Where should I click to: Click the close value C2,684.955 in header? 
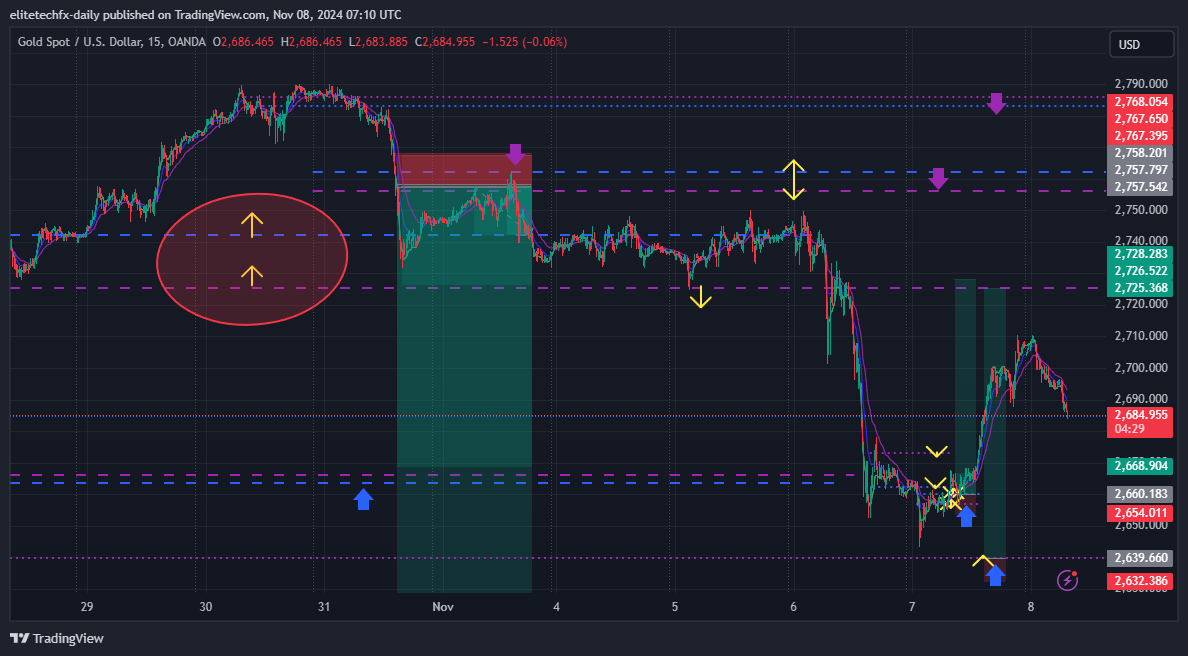point(445,42)
